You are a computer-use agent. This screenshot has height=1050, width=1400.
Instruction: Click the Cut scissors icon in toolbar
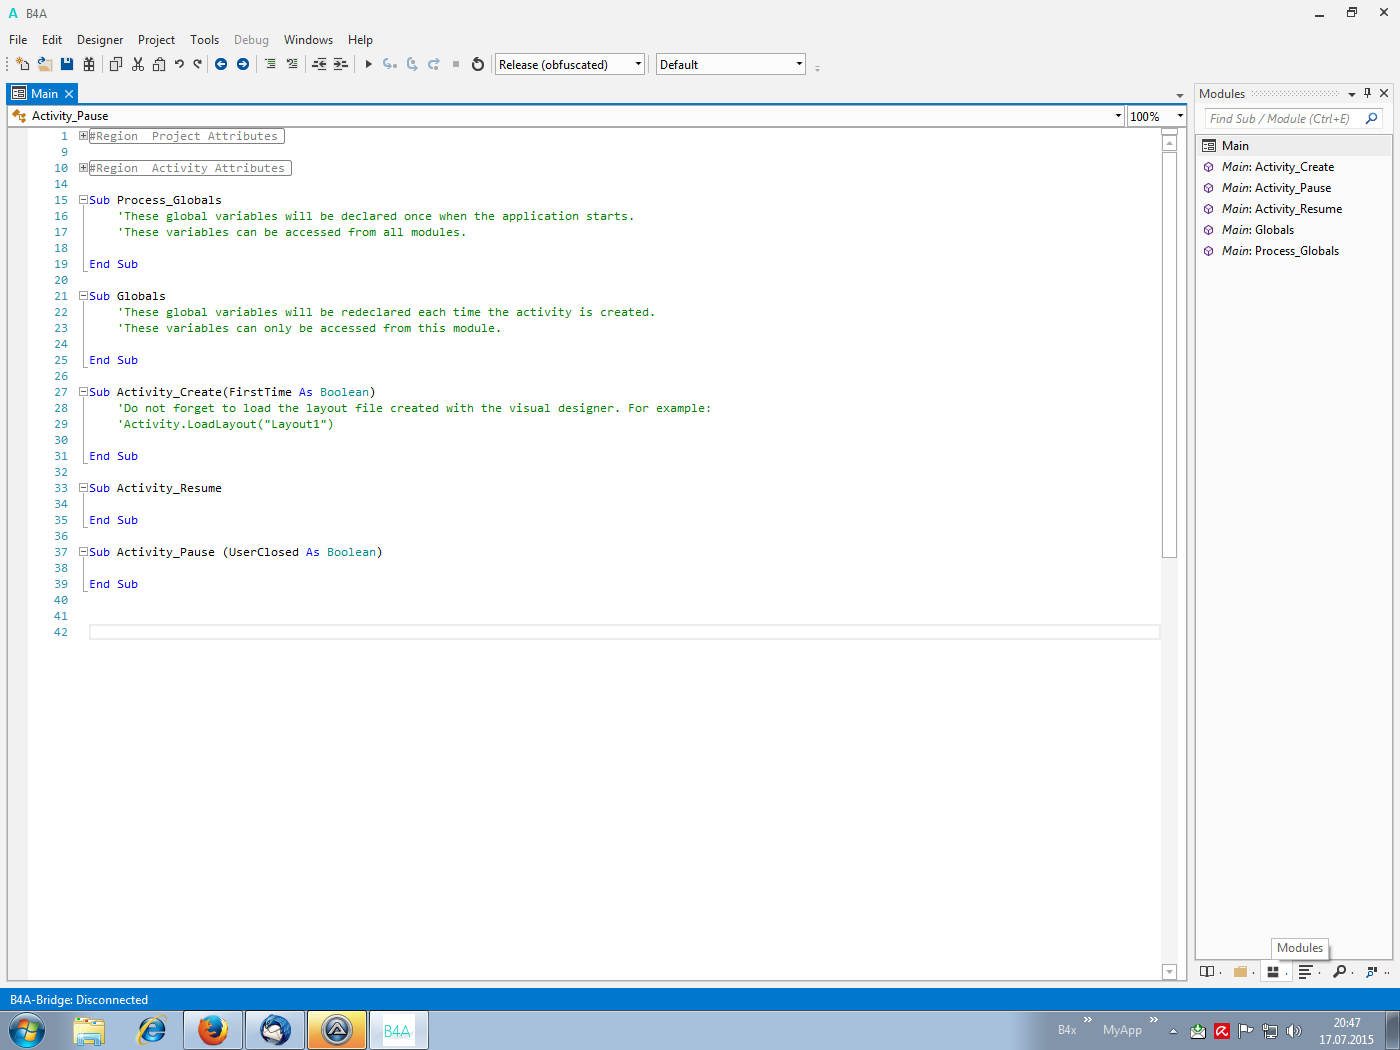[137, 64]
